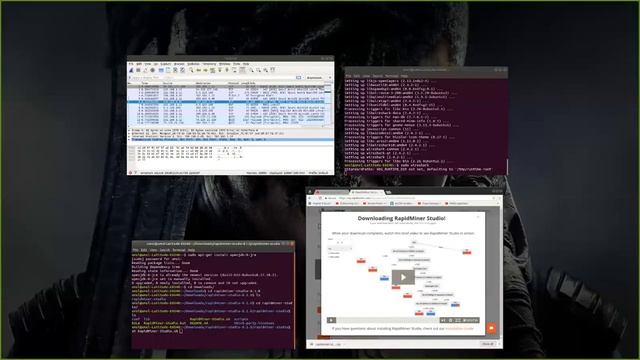Jump to the first packet

[x=220, y=70]
